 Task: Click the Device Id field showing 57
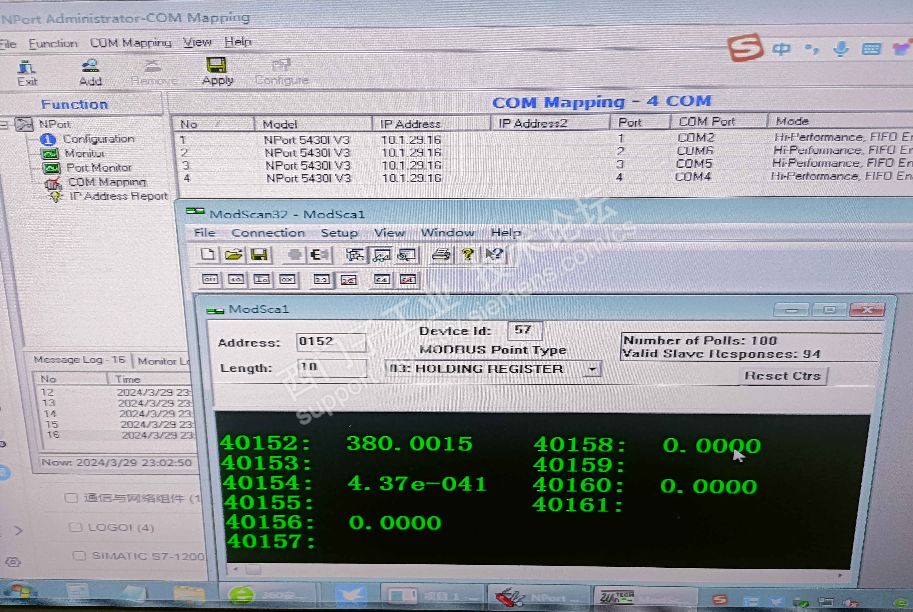pos(525,330)
